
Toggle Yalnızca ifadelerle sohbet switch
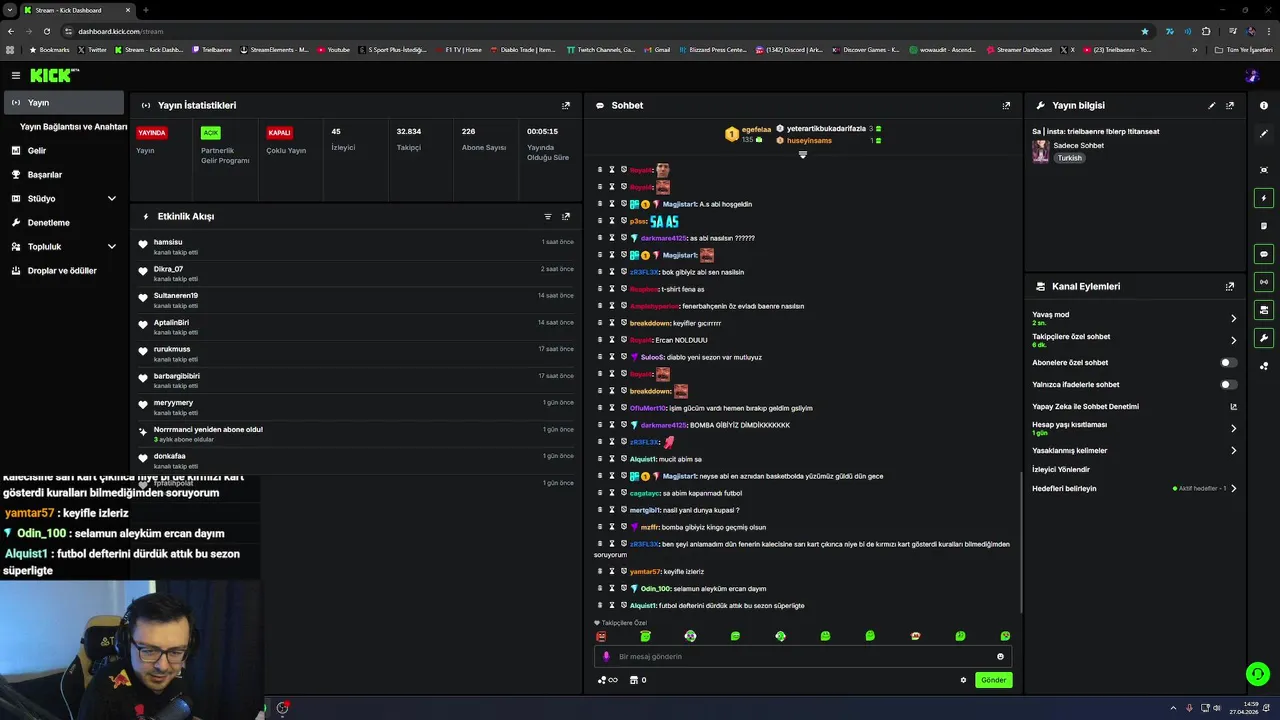click(x=1228, y=385)
